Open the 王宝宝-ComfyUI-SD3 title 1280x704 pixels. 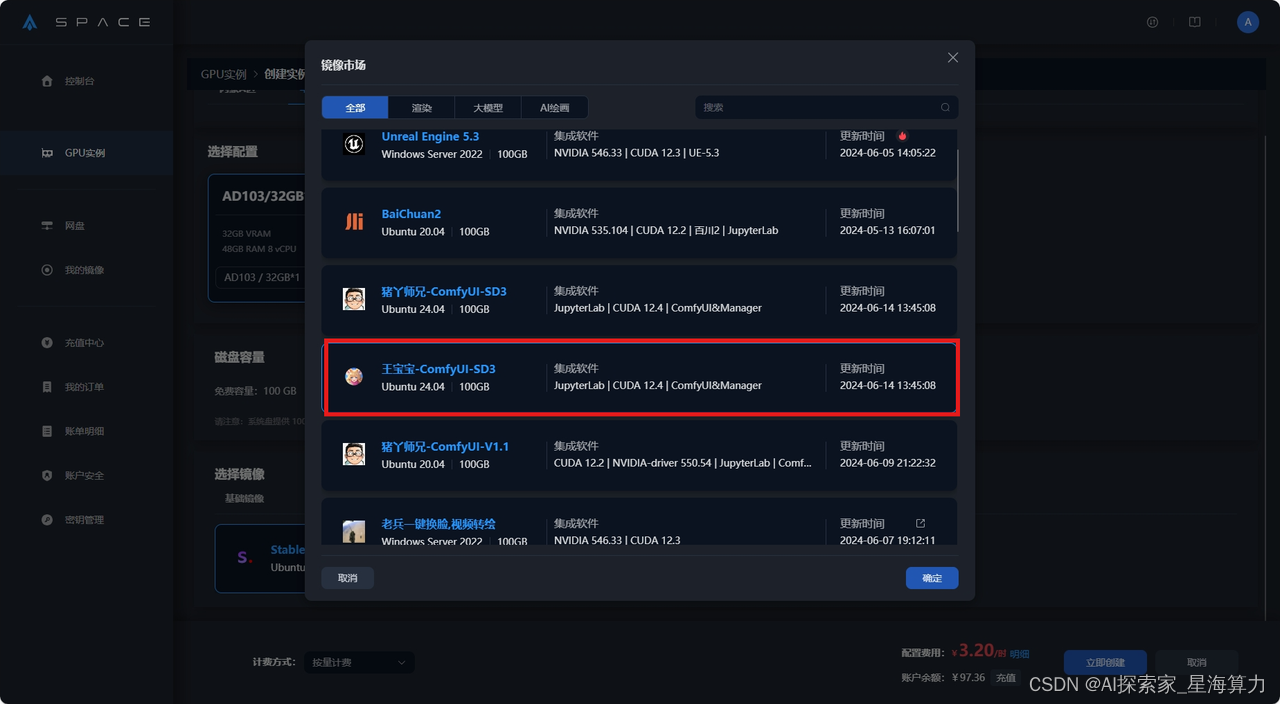click(x=438, y=369)
